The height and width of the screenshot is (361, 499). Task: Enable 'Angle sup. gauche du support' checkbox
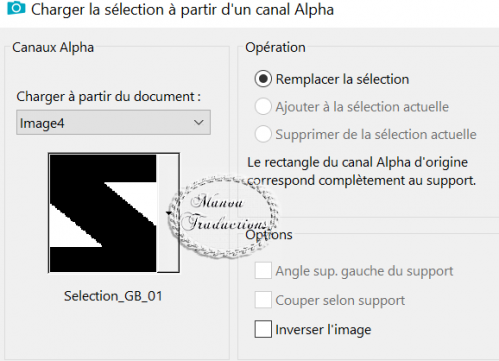263,271
